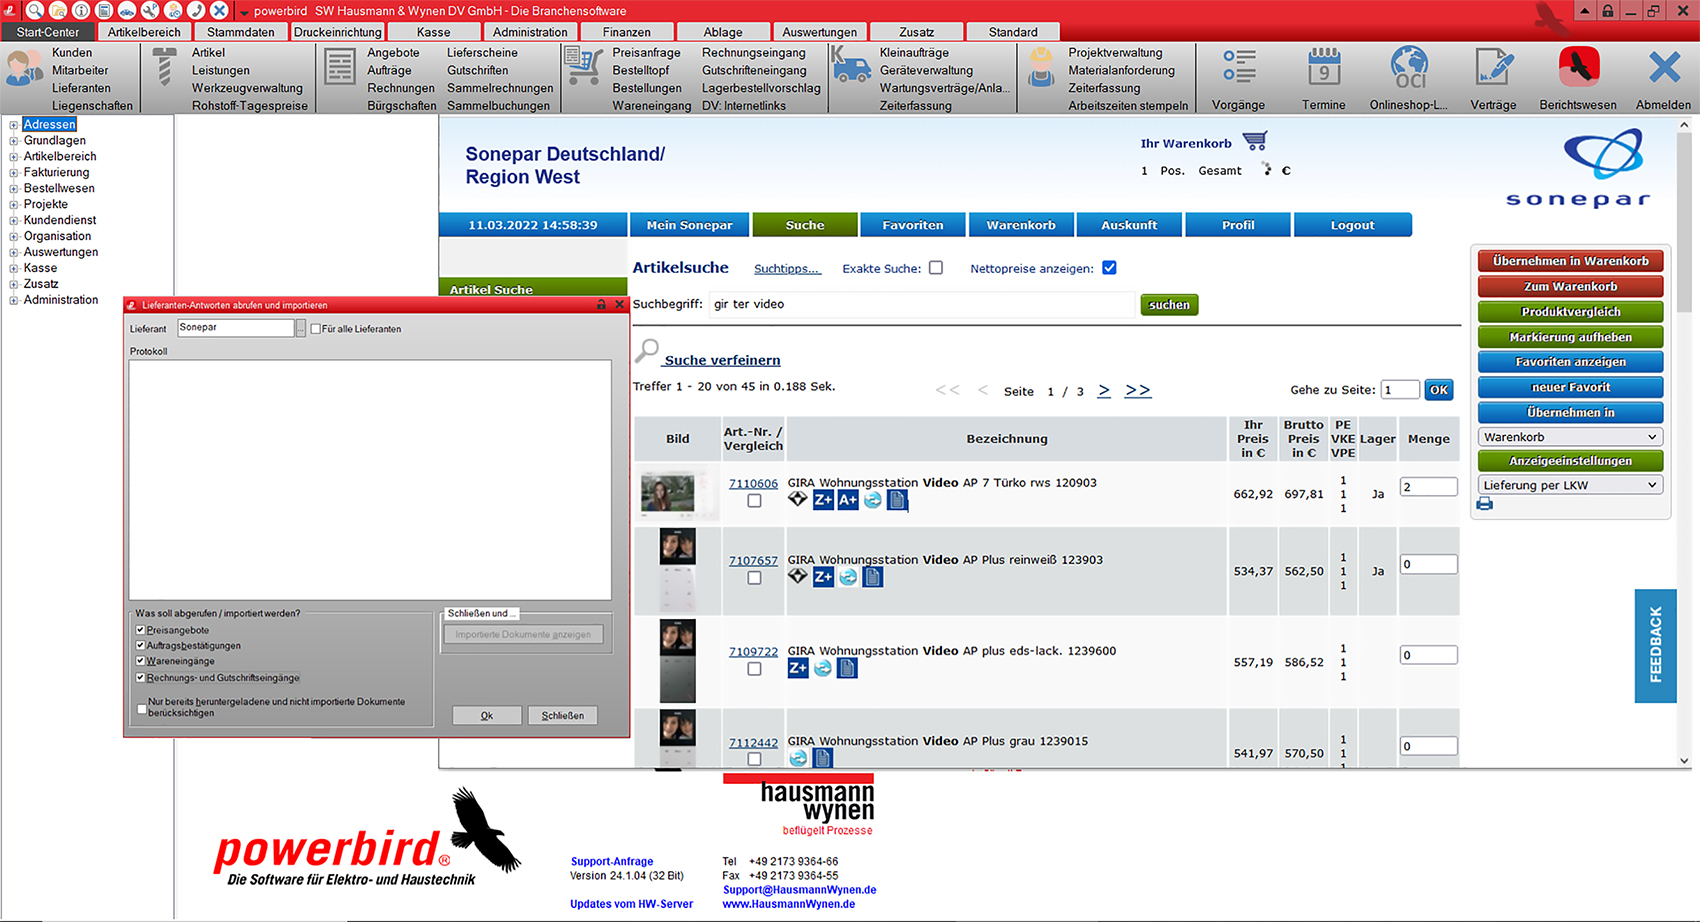Open the Onlineshop OCI globe icon
The height and width of the screenshot is (922, 1700).
pyautogui.click(x=1409, y=68)
